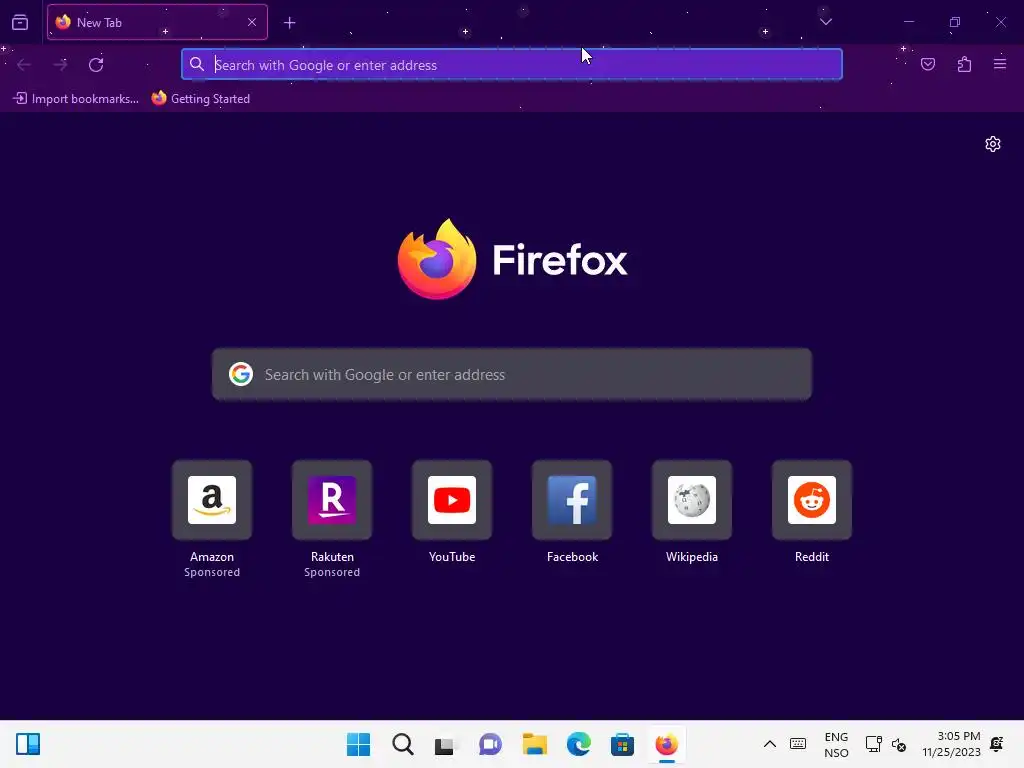Open the network status tray icon
1024x768 pixels.
pyautogui.click(x=873, y=744)
